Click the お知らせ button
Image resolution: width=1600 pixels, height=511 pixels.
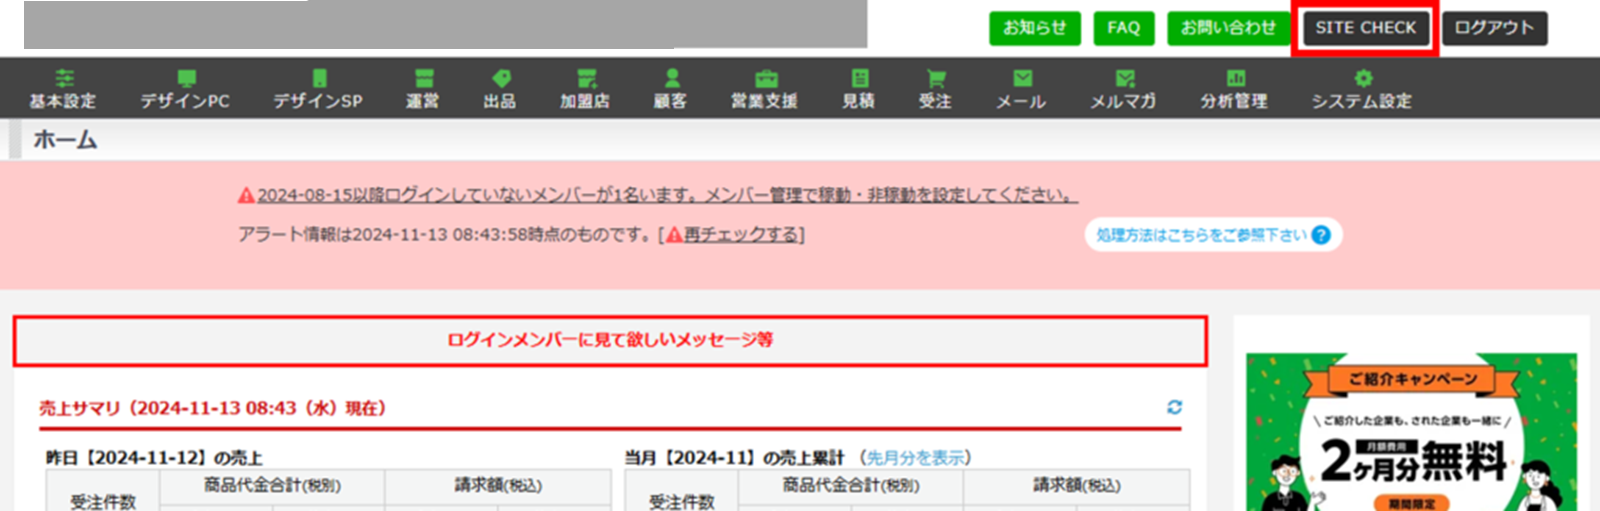(x=1035, y=28)
